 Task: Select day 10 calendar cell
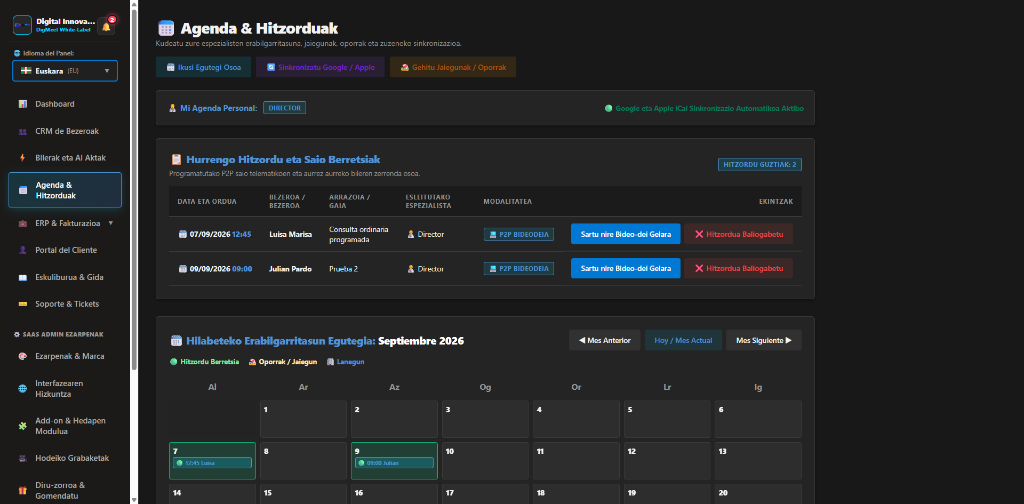[485, 461]
